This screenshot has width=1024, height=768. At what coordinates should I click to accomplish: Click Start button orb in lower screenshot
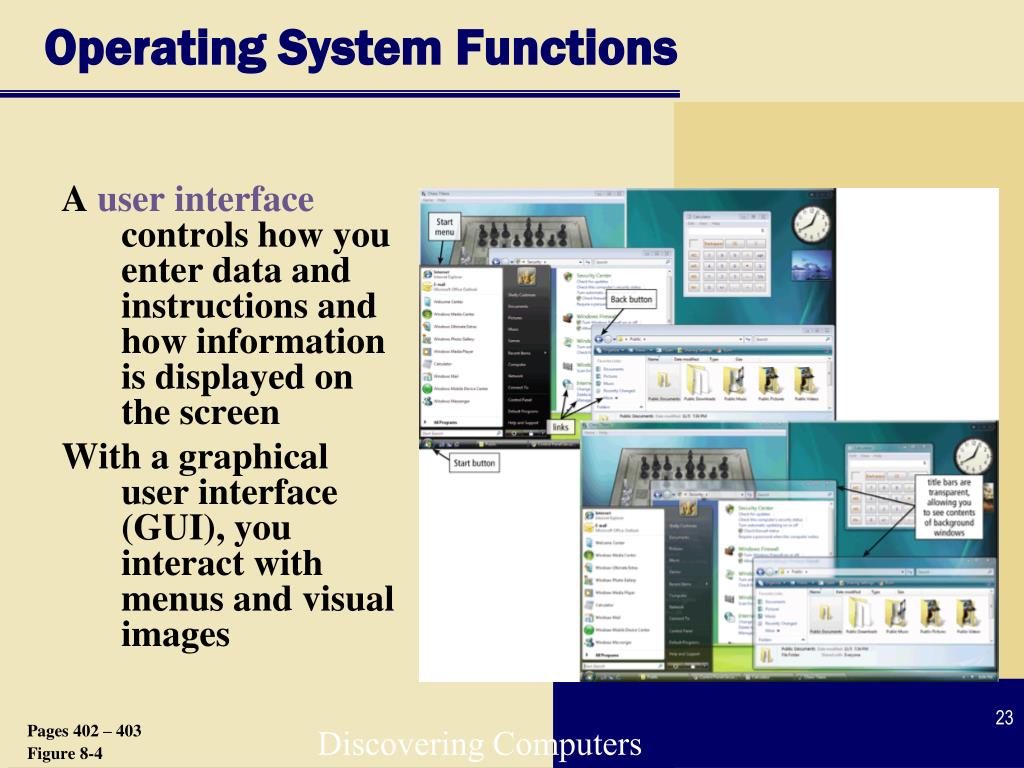(588, 676)
